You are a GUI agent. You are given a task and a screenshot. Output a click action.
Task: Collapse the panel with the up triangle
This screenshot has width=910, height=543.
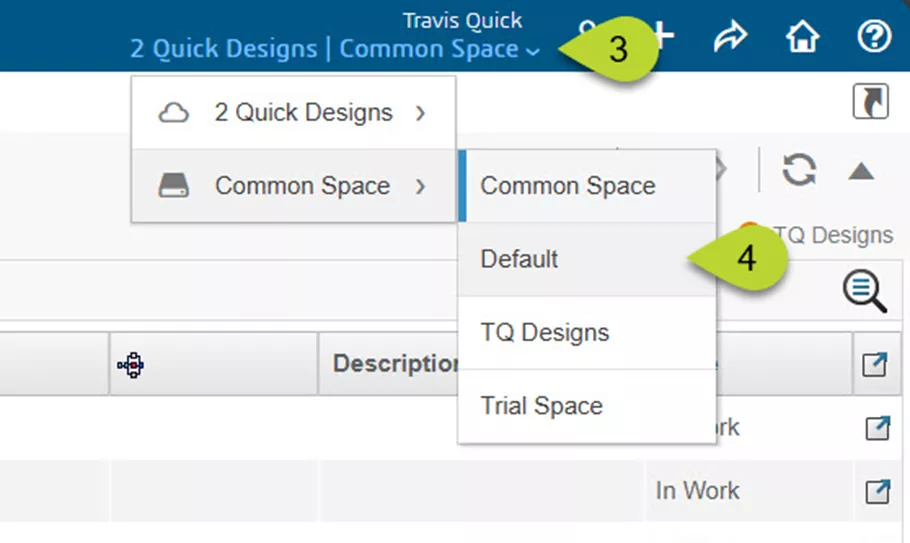pyautogui.click(x=861, y=171)
